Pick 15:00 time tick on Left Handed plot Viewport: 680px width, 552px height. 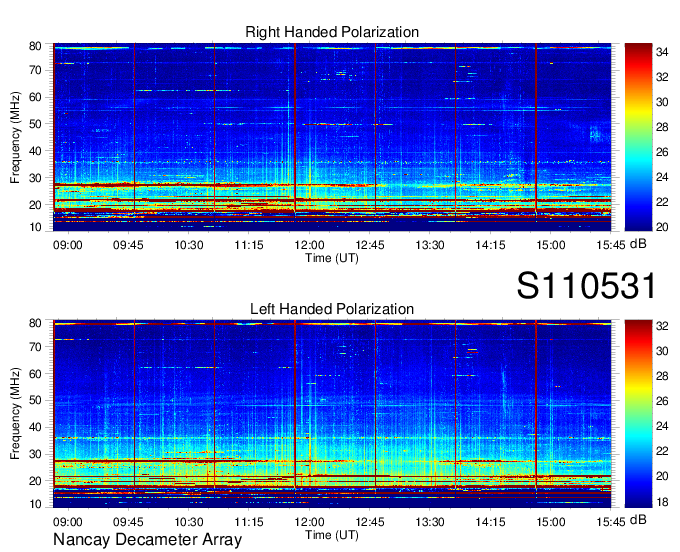click(551, 522)
